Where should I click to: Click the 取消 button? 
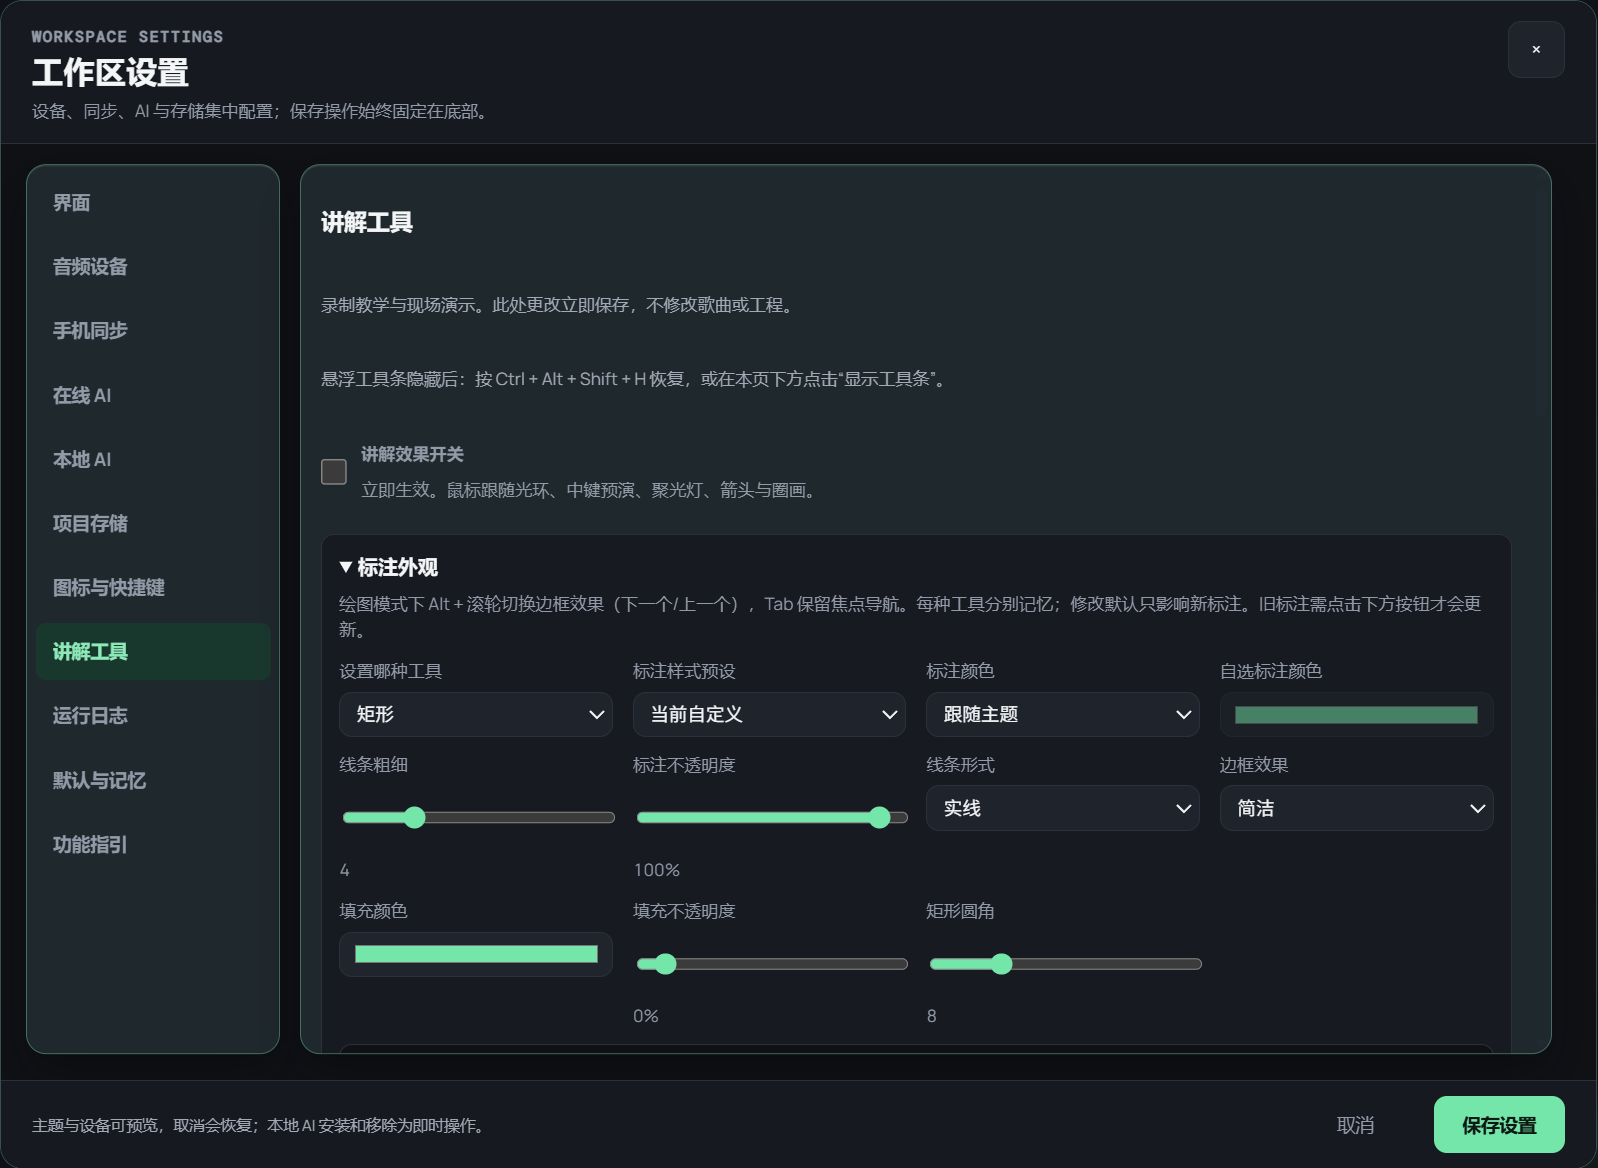coord(1355,1125)
